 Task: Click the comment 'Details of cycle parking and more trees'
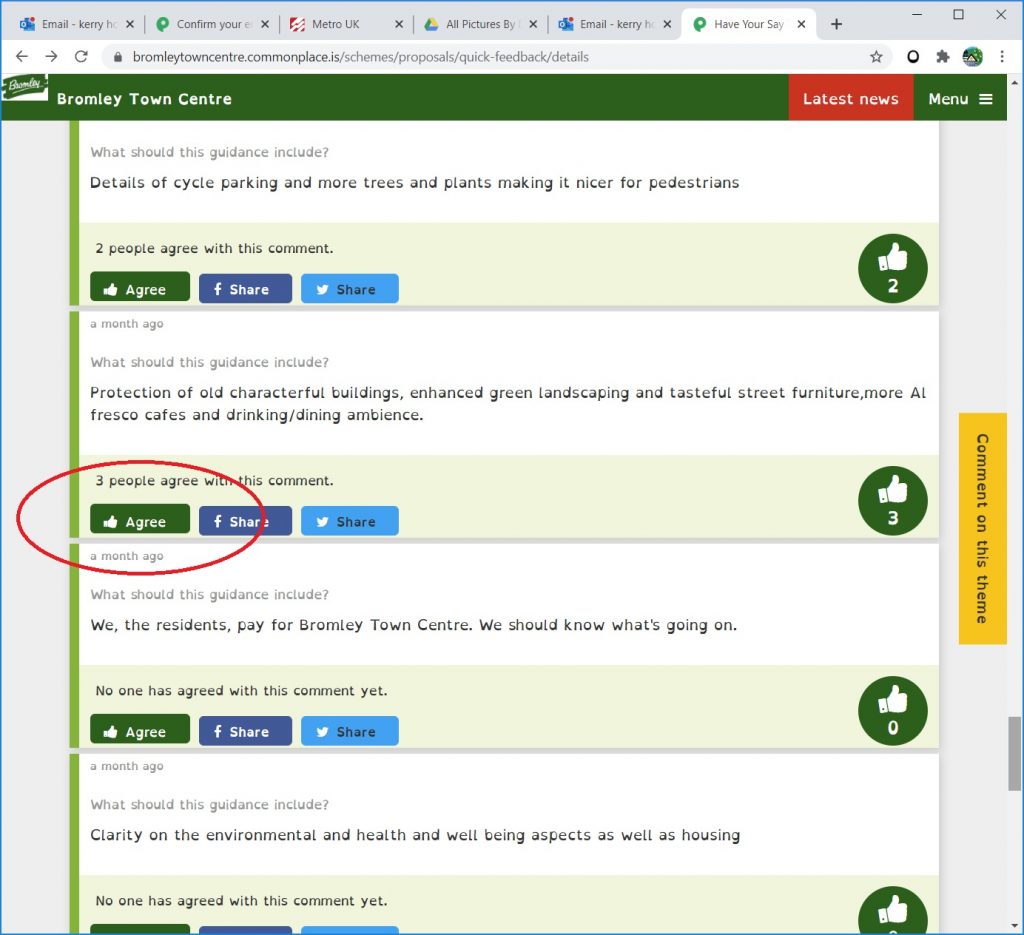415,183
